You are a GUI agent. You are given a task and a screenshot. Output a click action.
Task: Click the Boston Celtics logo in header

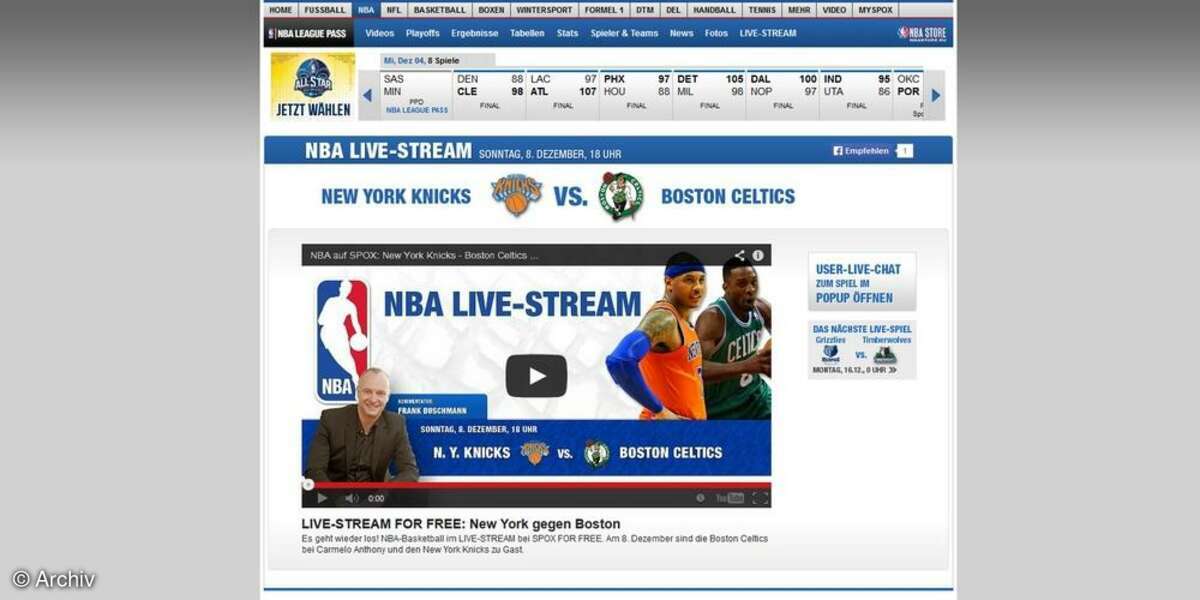pos(621,196)
